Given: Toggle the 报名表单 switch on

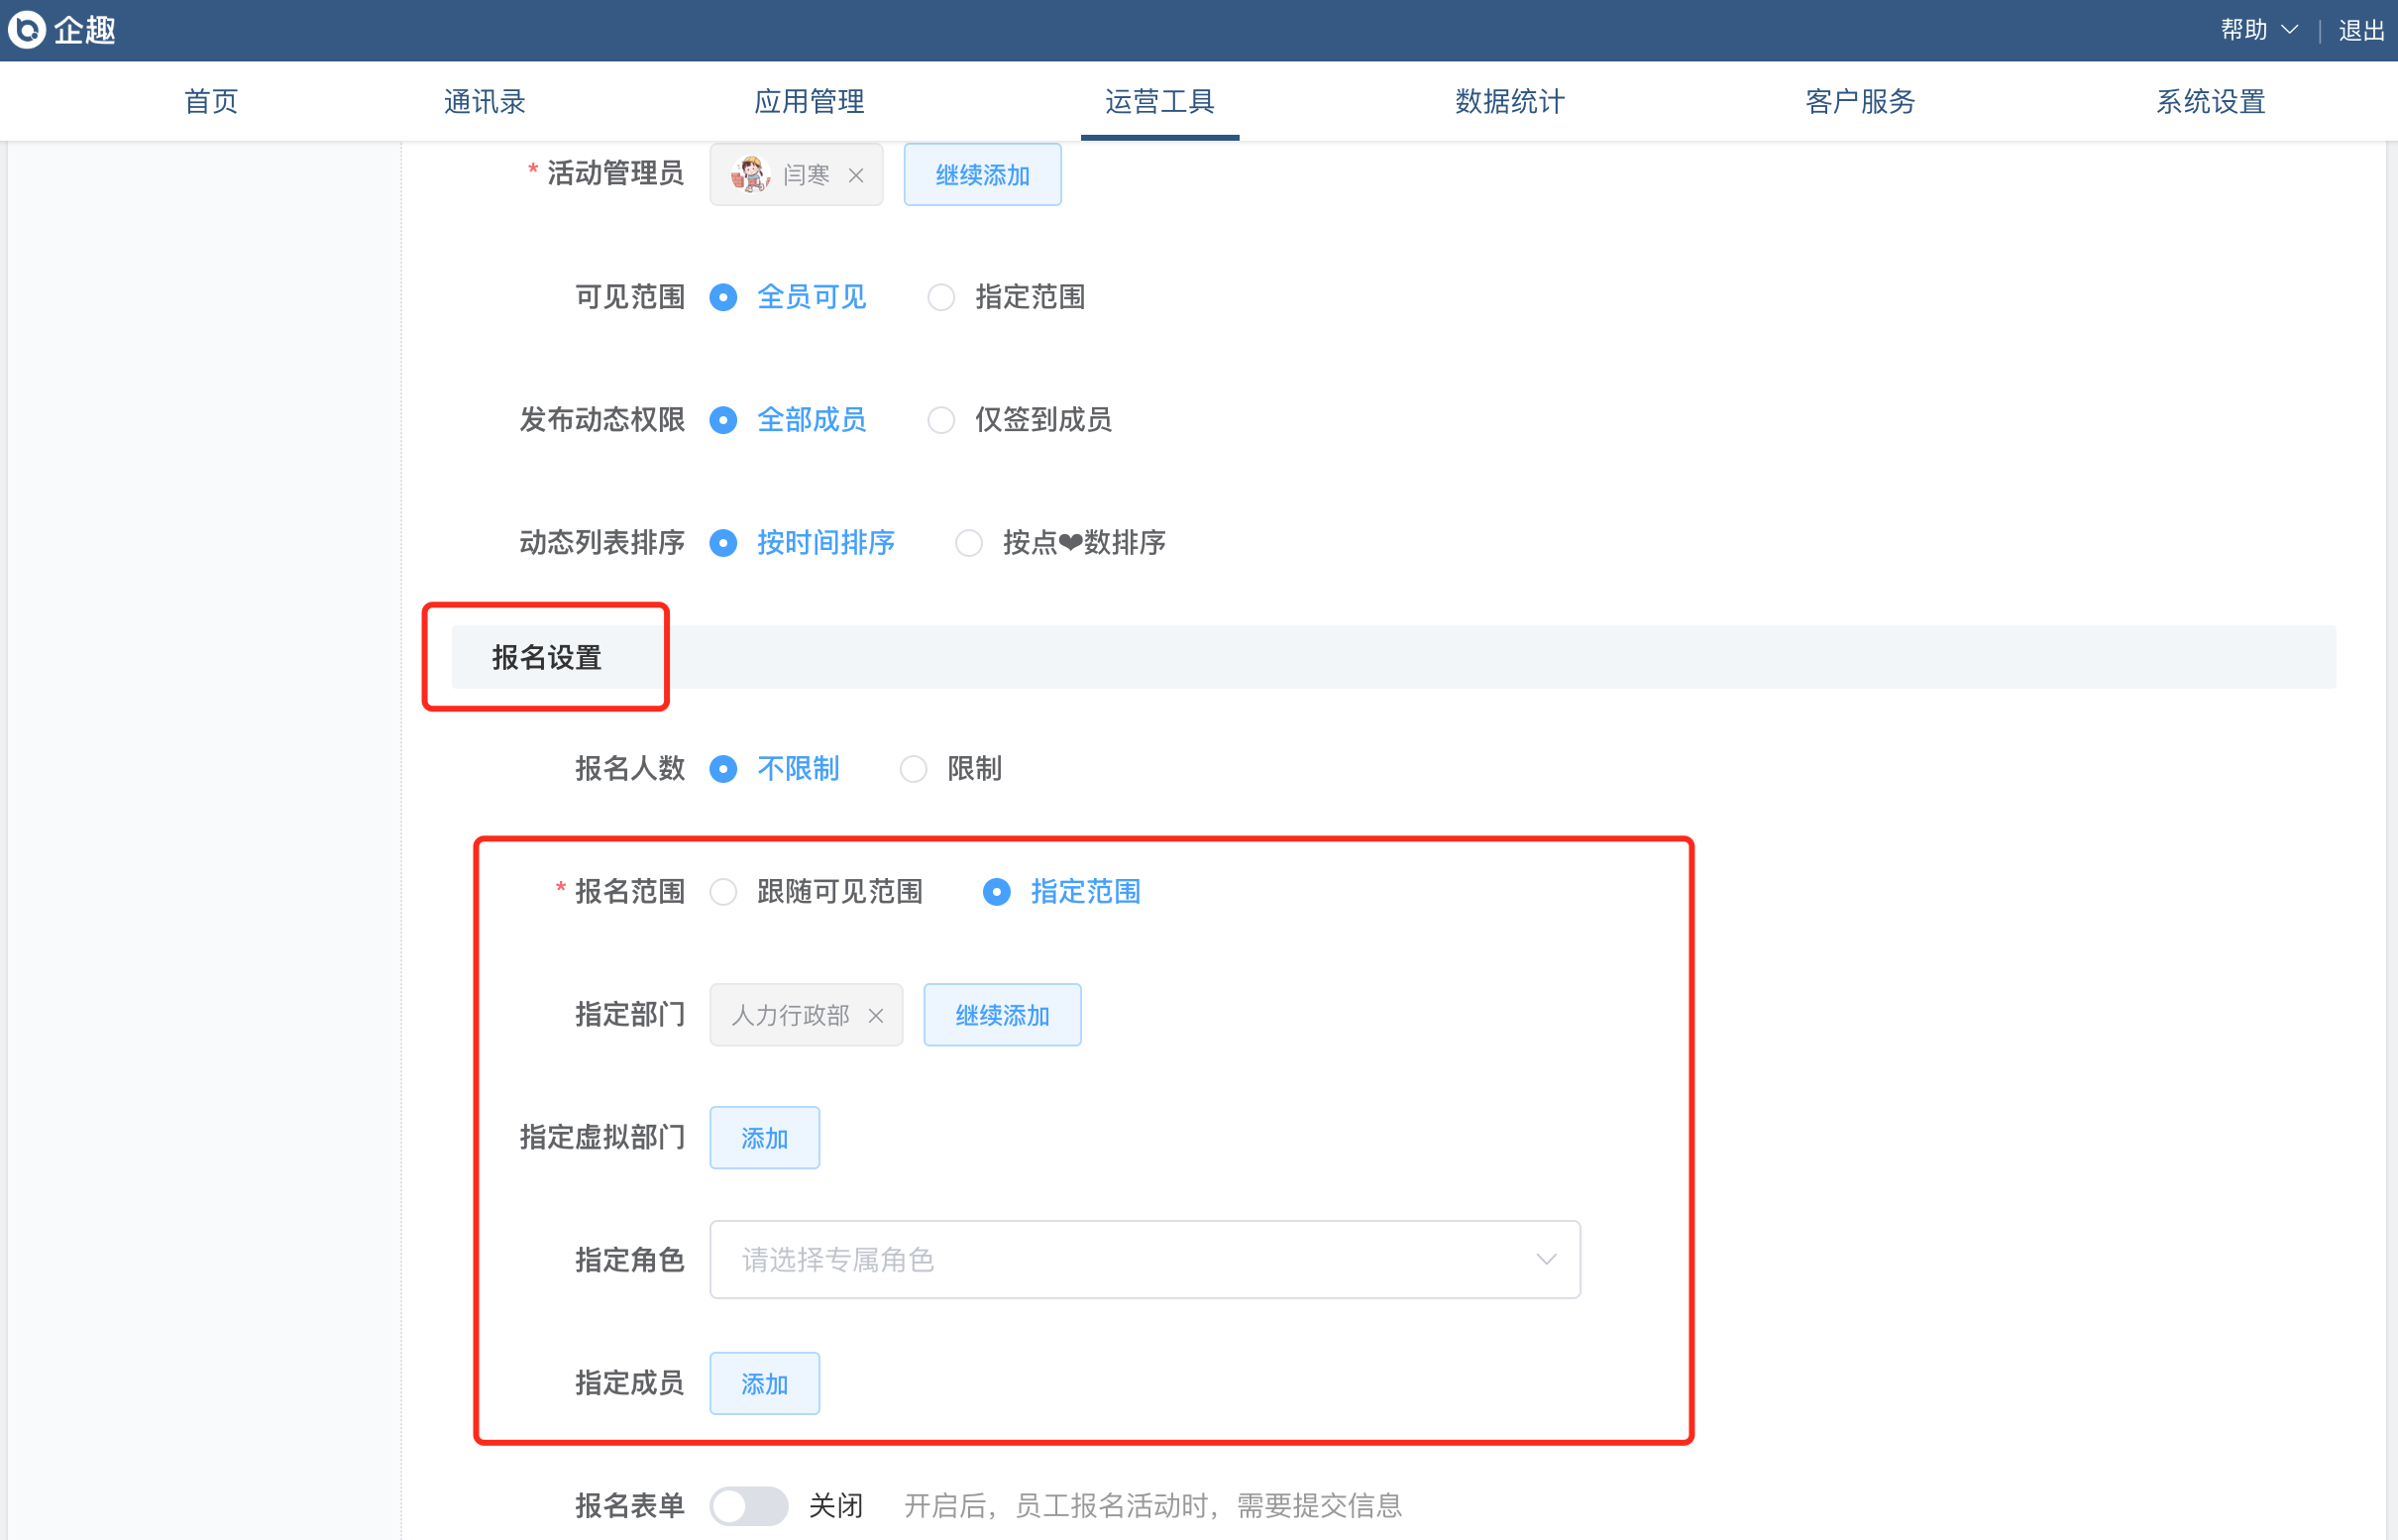Looking at the screenshot, I should 749,1506.
